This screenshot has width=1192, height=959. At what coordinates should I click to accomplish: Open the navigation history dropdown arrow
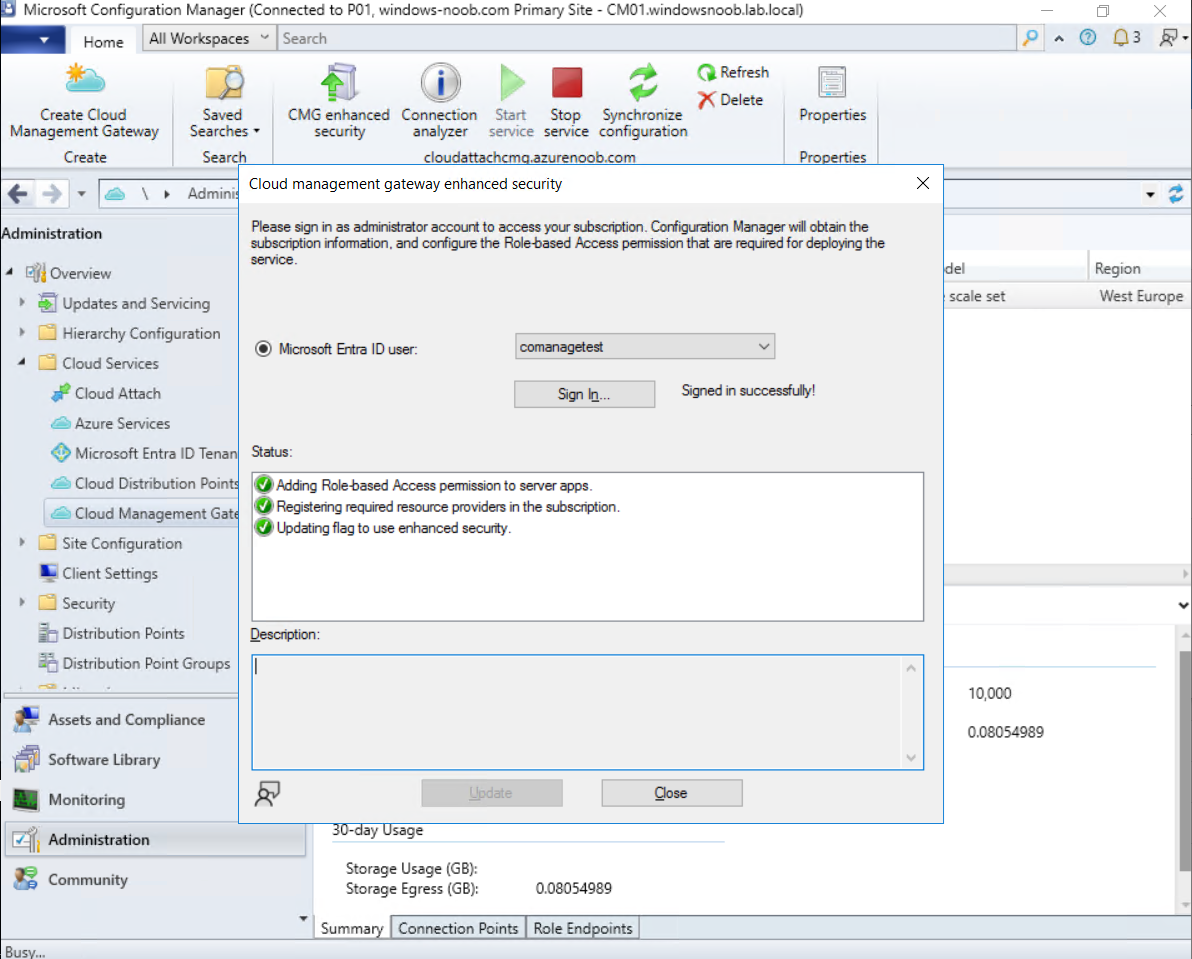[81, 194]
